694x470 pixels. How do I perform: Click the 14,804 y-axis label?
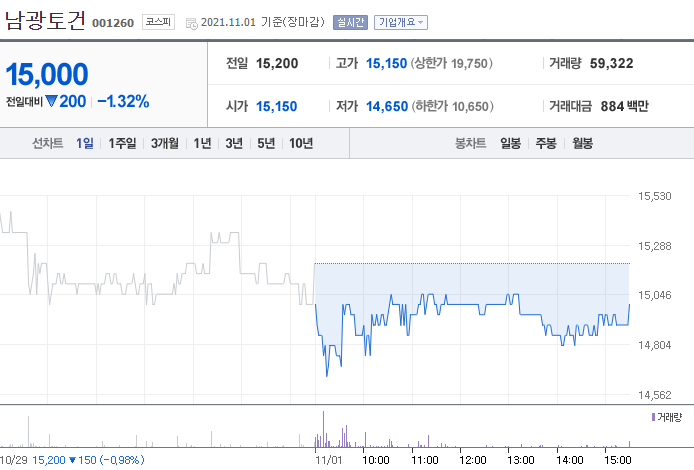click(655, 345)
